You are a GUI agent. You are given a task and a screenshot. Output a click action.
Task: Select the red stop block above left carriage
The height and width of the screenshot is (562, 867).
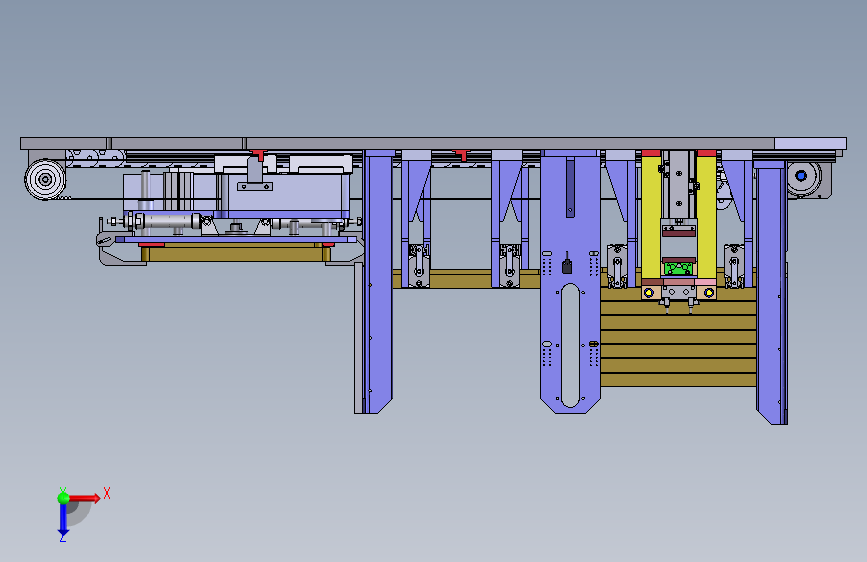[x=258, y=154]
